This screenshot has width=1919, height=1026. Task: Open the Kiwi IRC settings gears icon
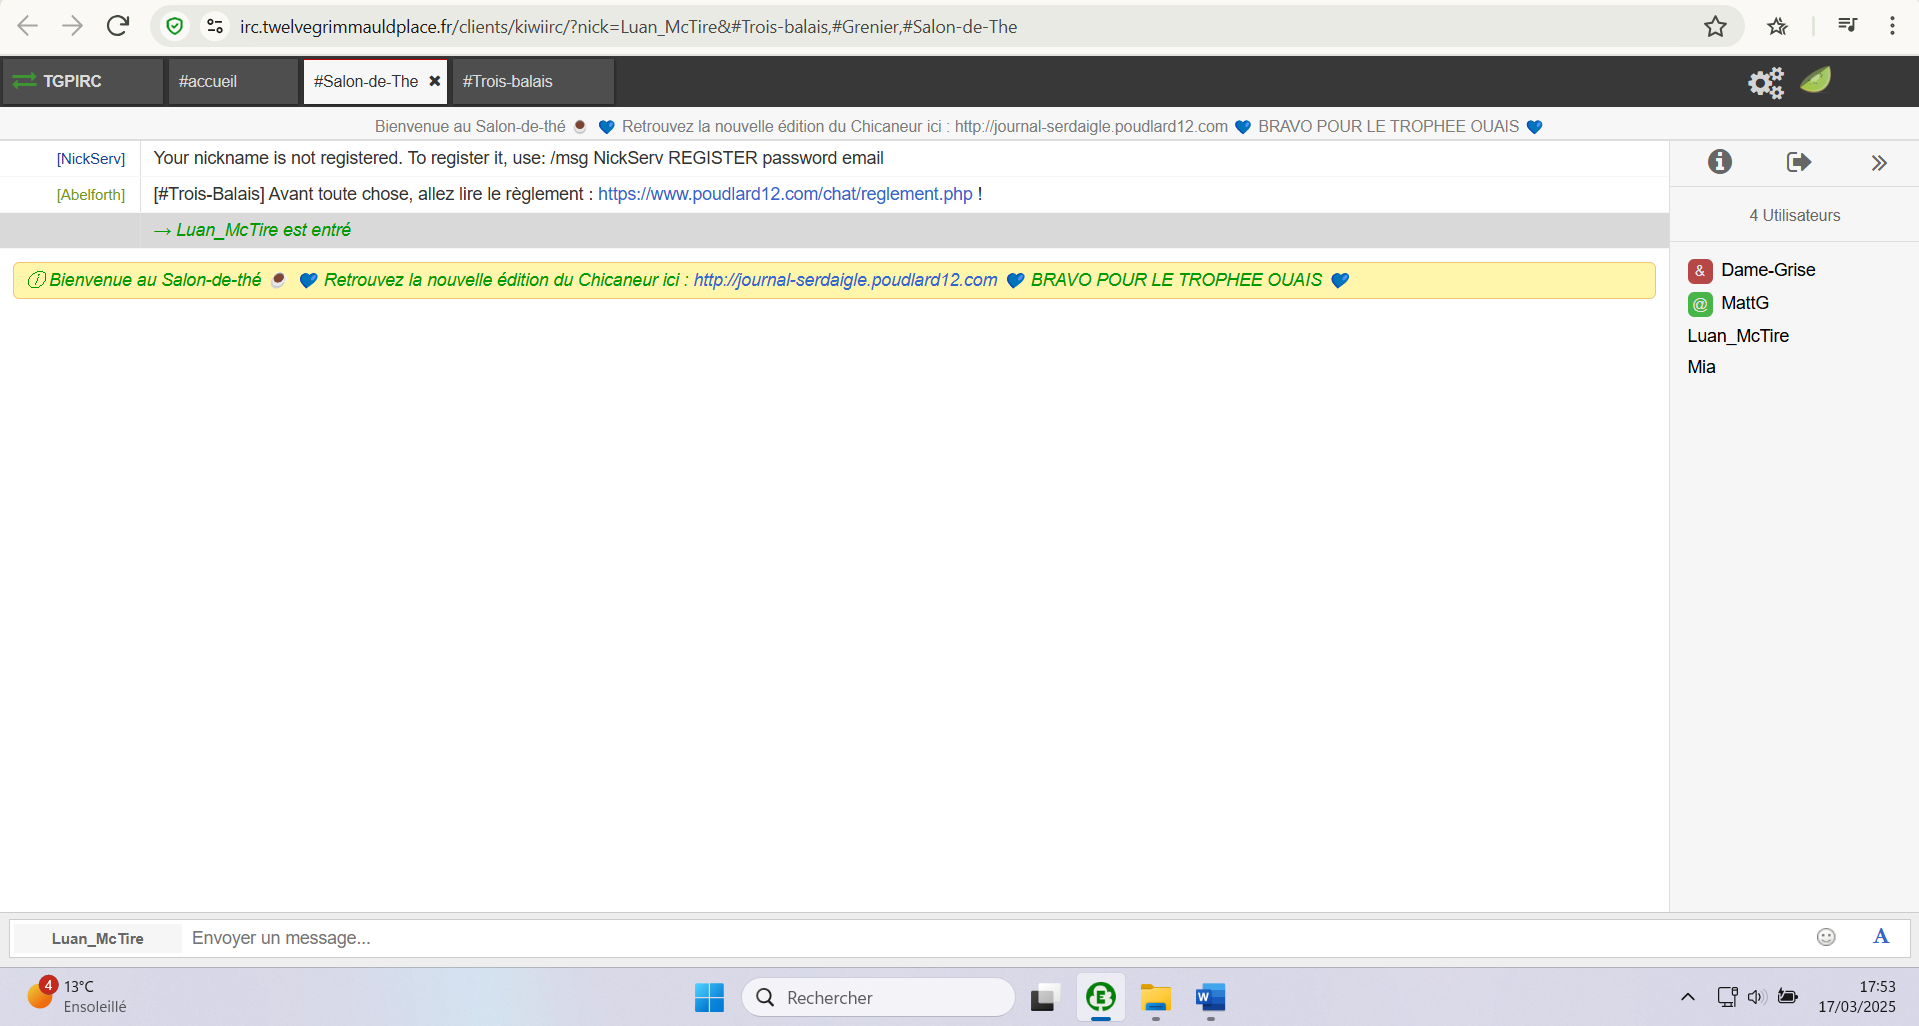pyautogui.click(x=1765, y=82)
